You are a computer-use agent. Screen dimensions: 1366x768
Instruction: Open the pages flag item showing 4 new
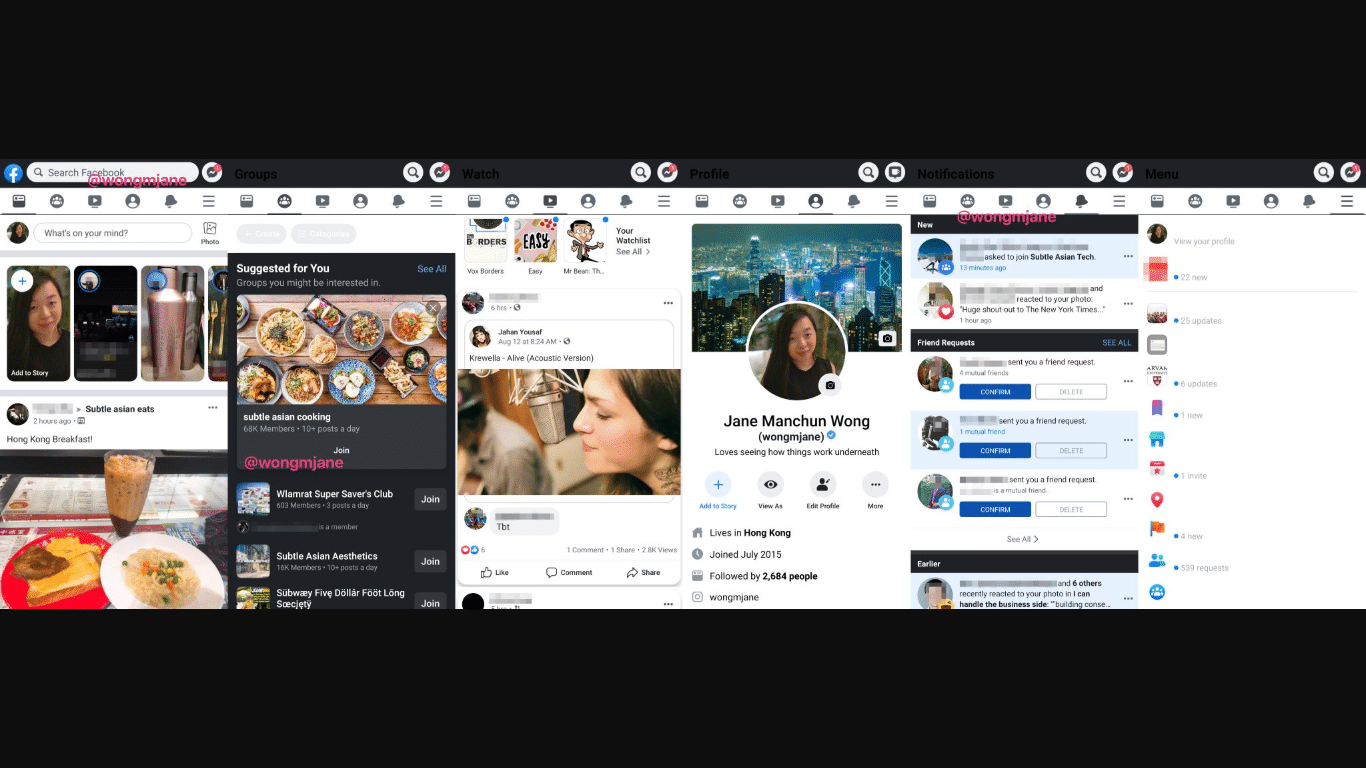1157,530
